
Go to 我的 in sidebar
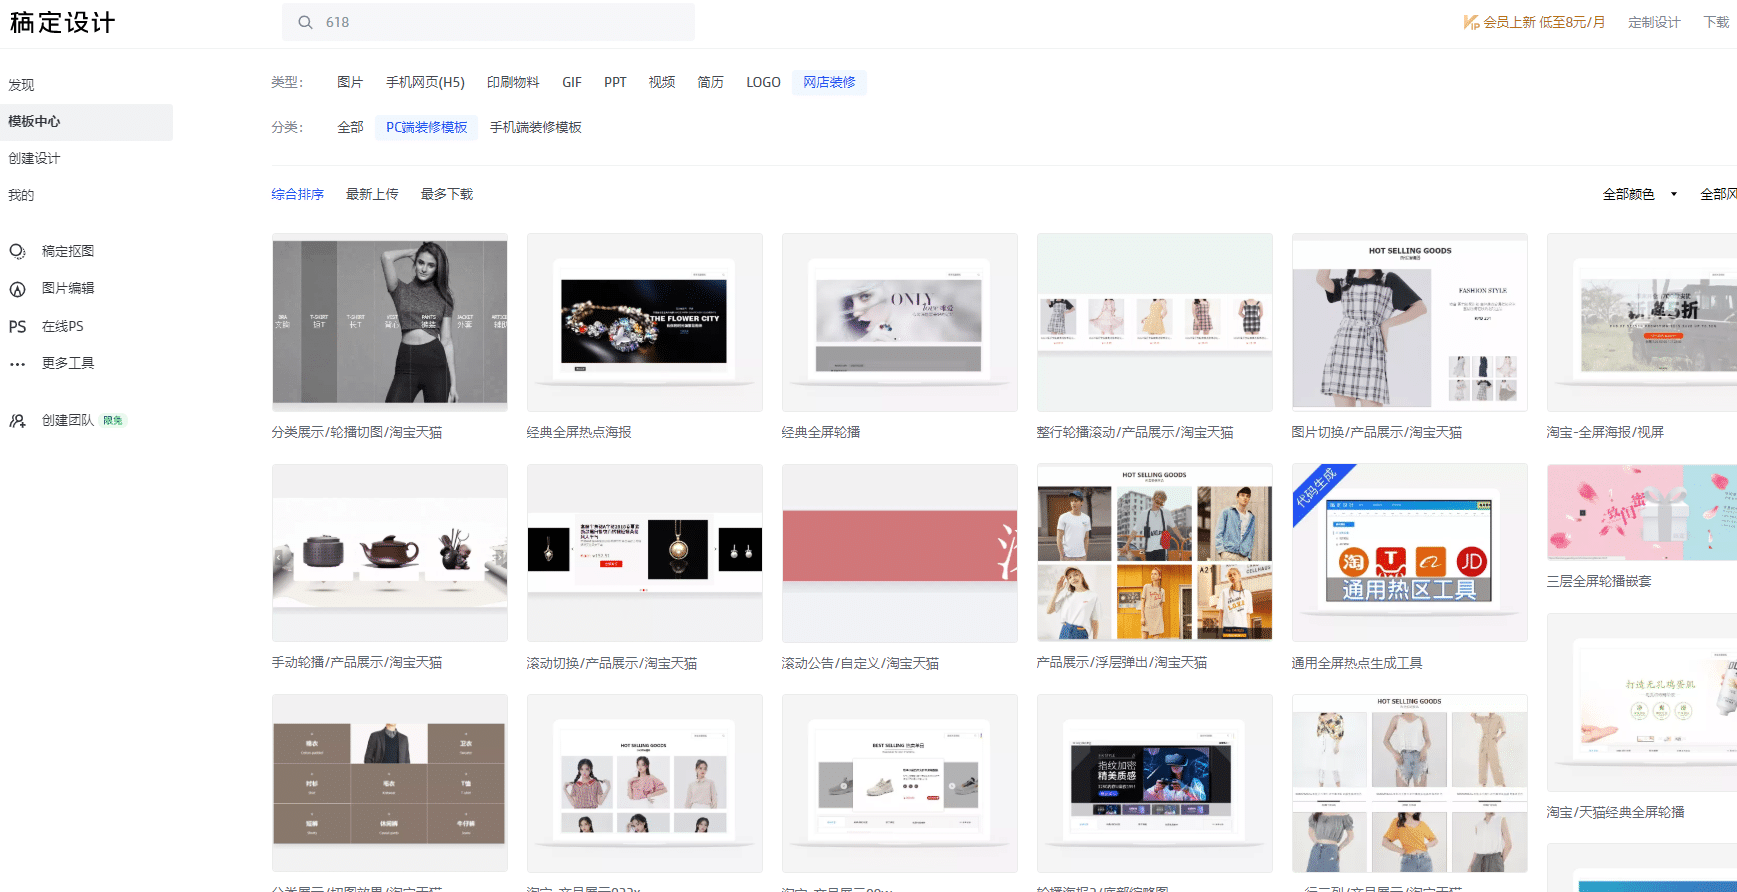21,195
